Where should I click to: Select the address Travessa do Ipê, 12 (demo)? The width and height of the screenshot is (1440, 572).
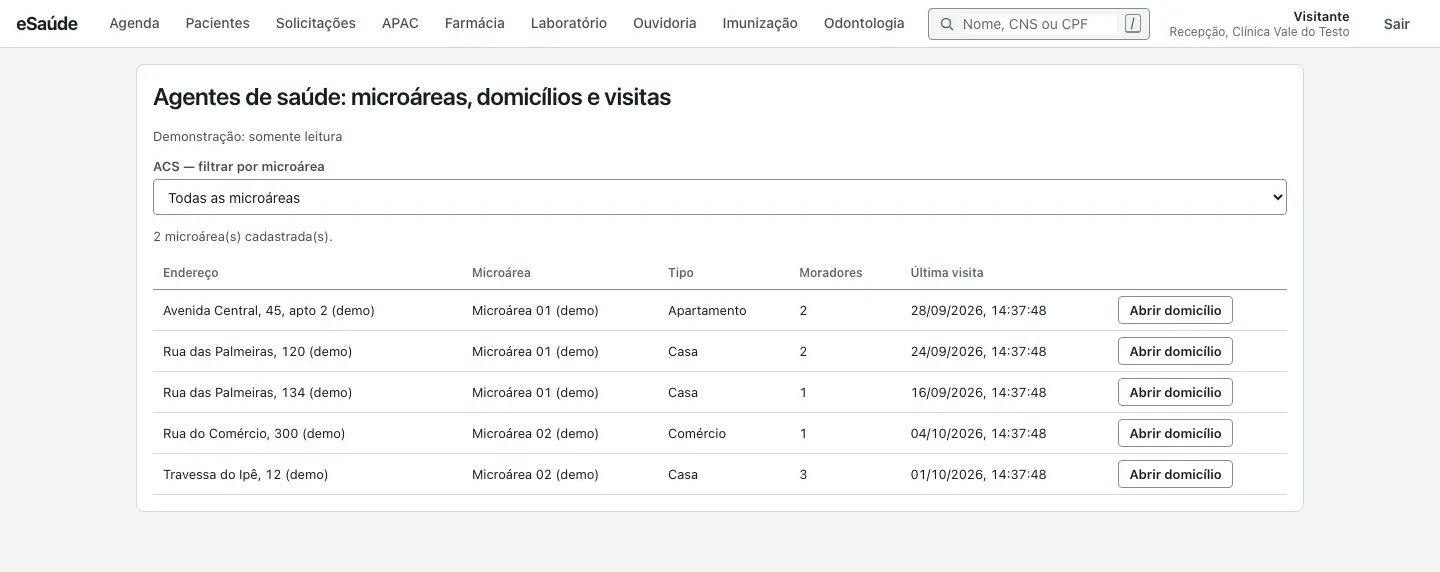click(x=246, y=474)
